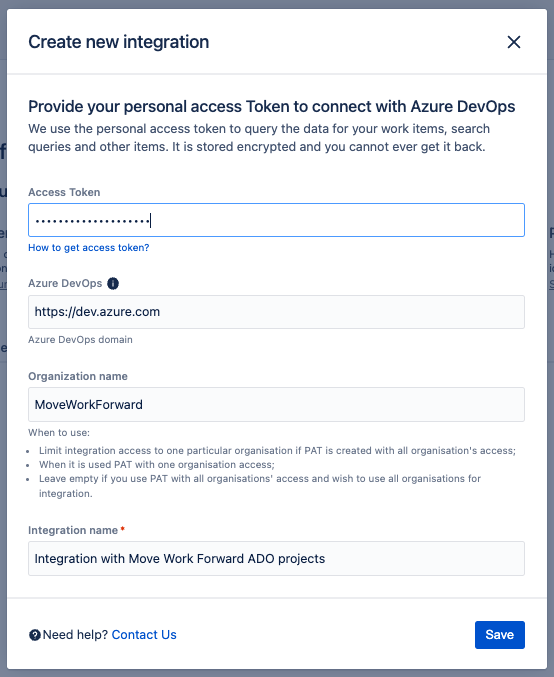
Task: Click the Organization name label
Action: point(78,376)
